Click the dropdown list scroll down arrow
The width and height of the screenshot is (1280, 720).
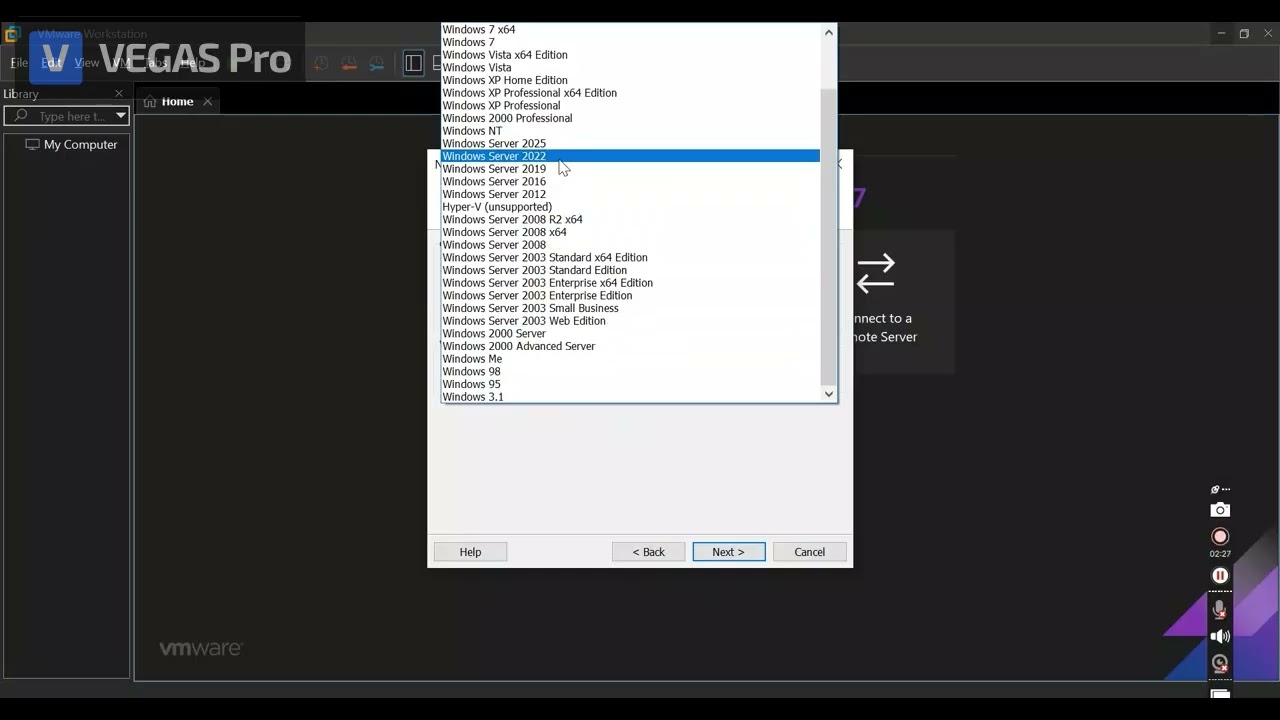point(828,394)
